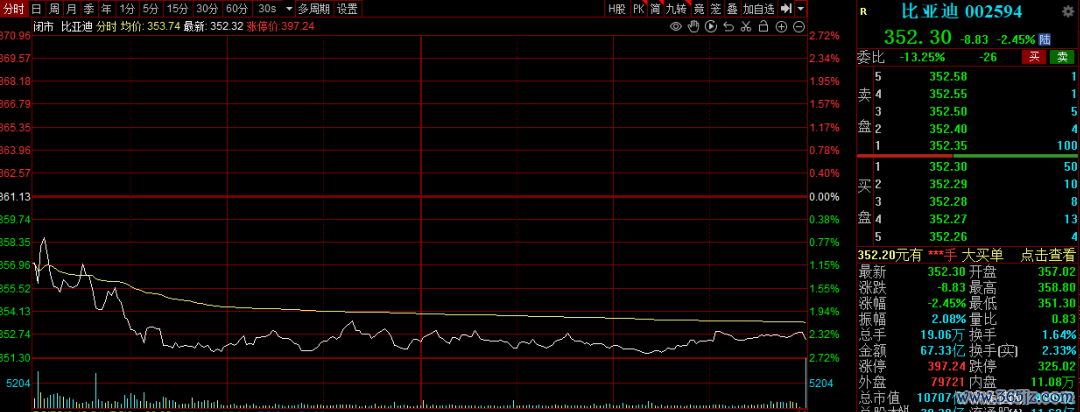Switch to the 60分 period tab
The image size is (1080, 412).
(237, 8)
